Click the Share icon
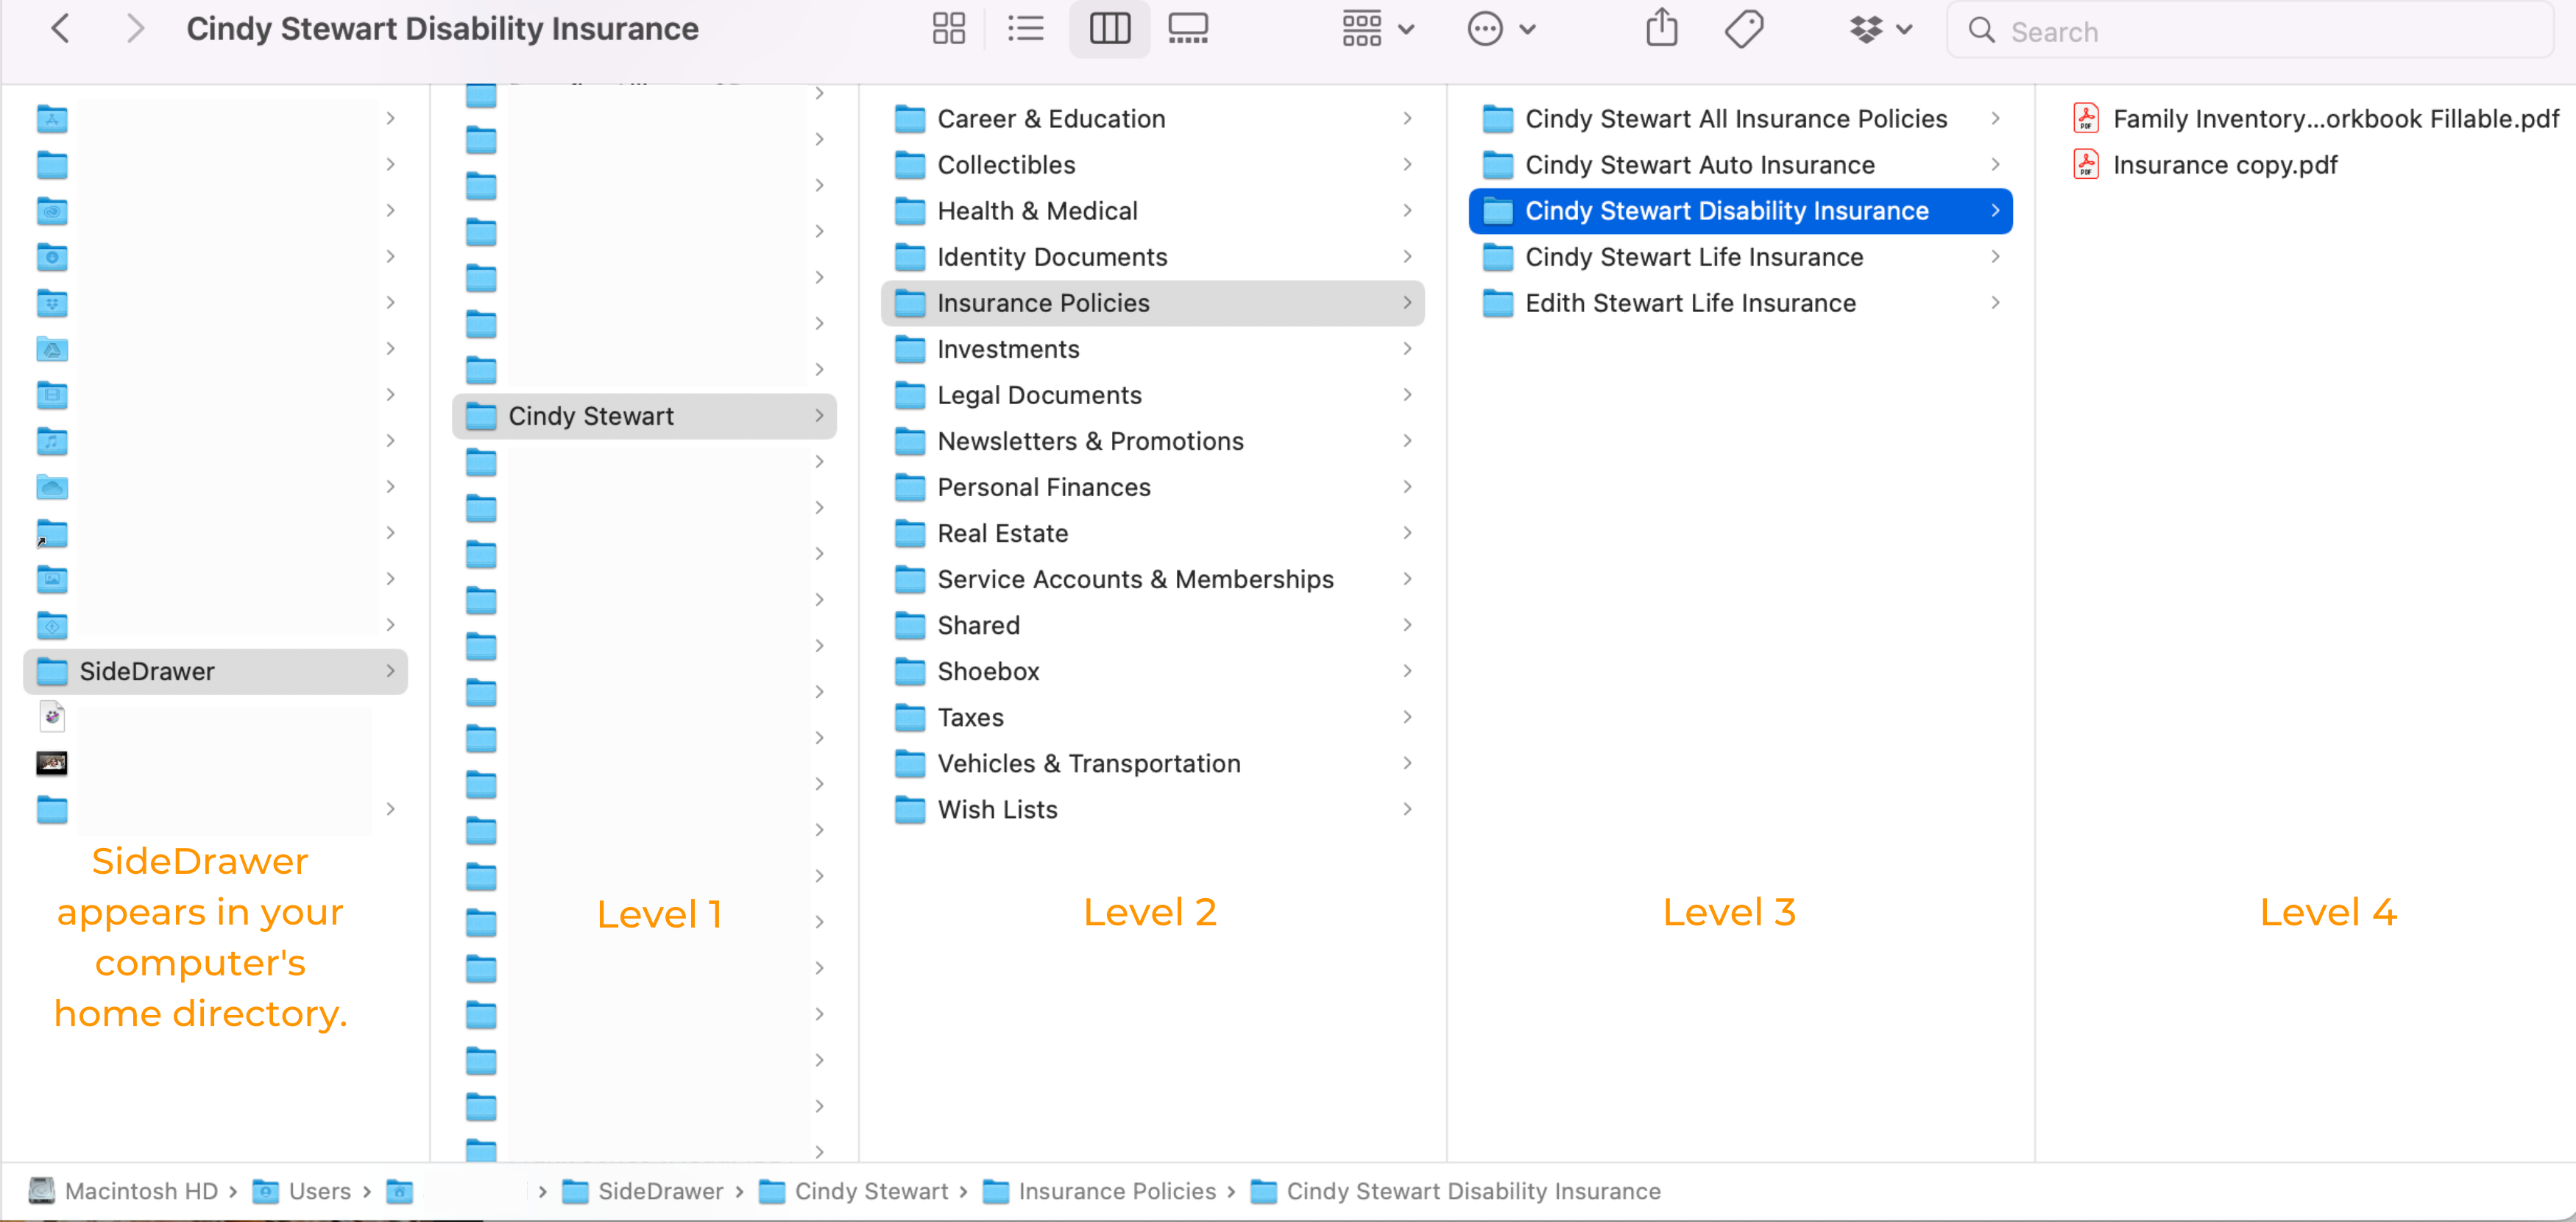The height and width of the screenshot is (1222, 2576). pos(1661,29)
